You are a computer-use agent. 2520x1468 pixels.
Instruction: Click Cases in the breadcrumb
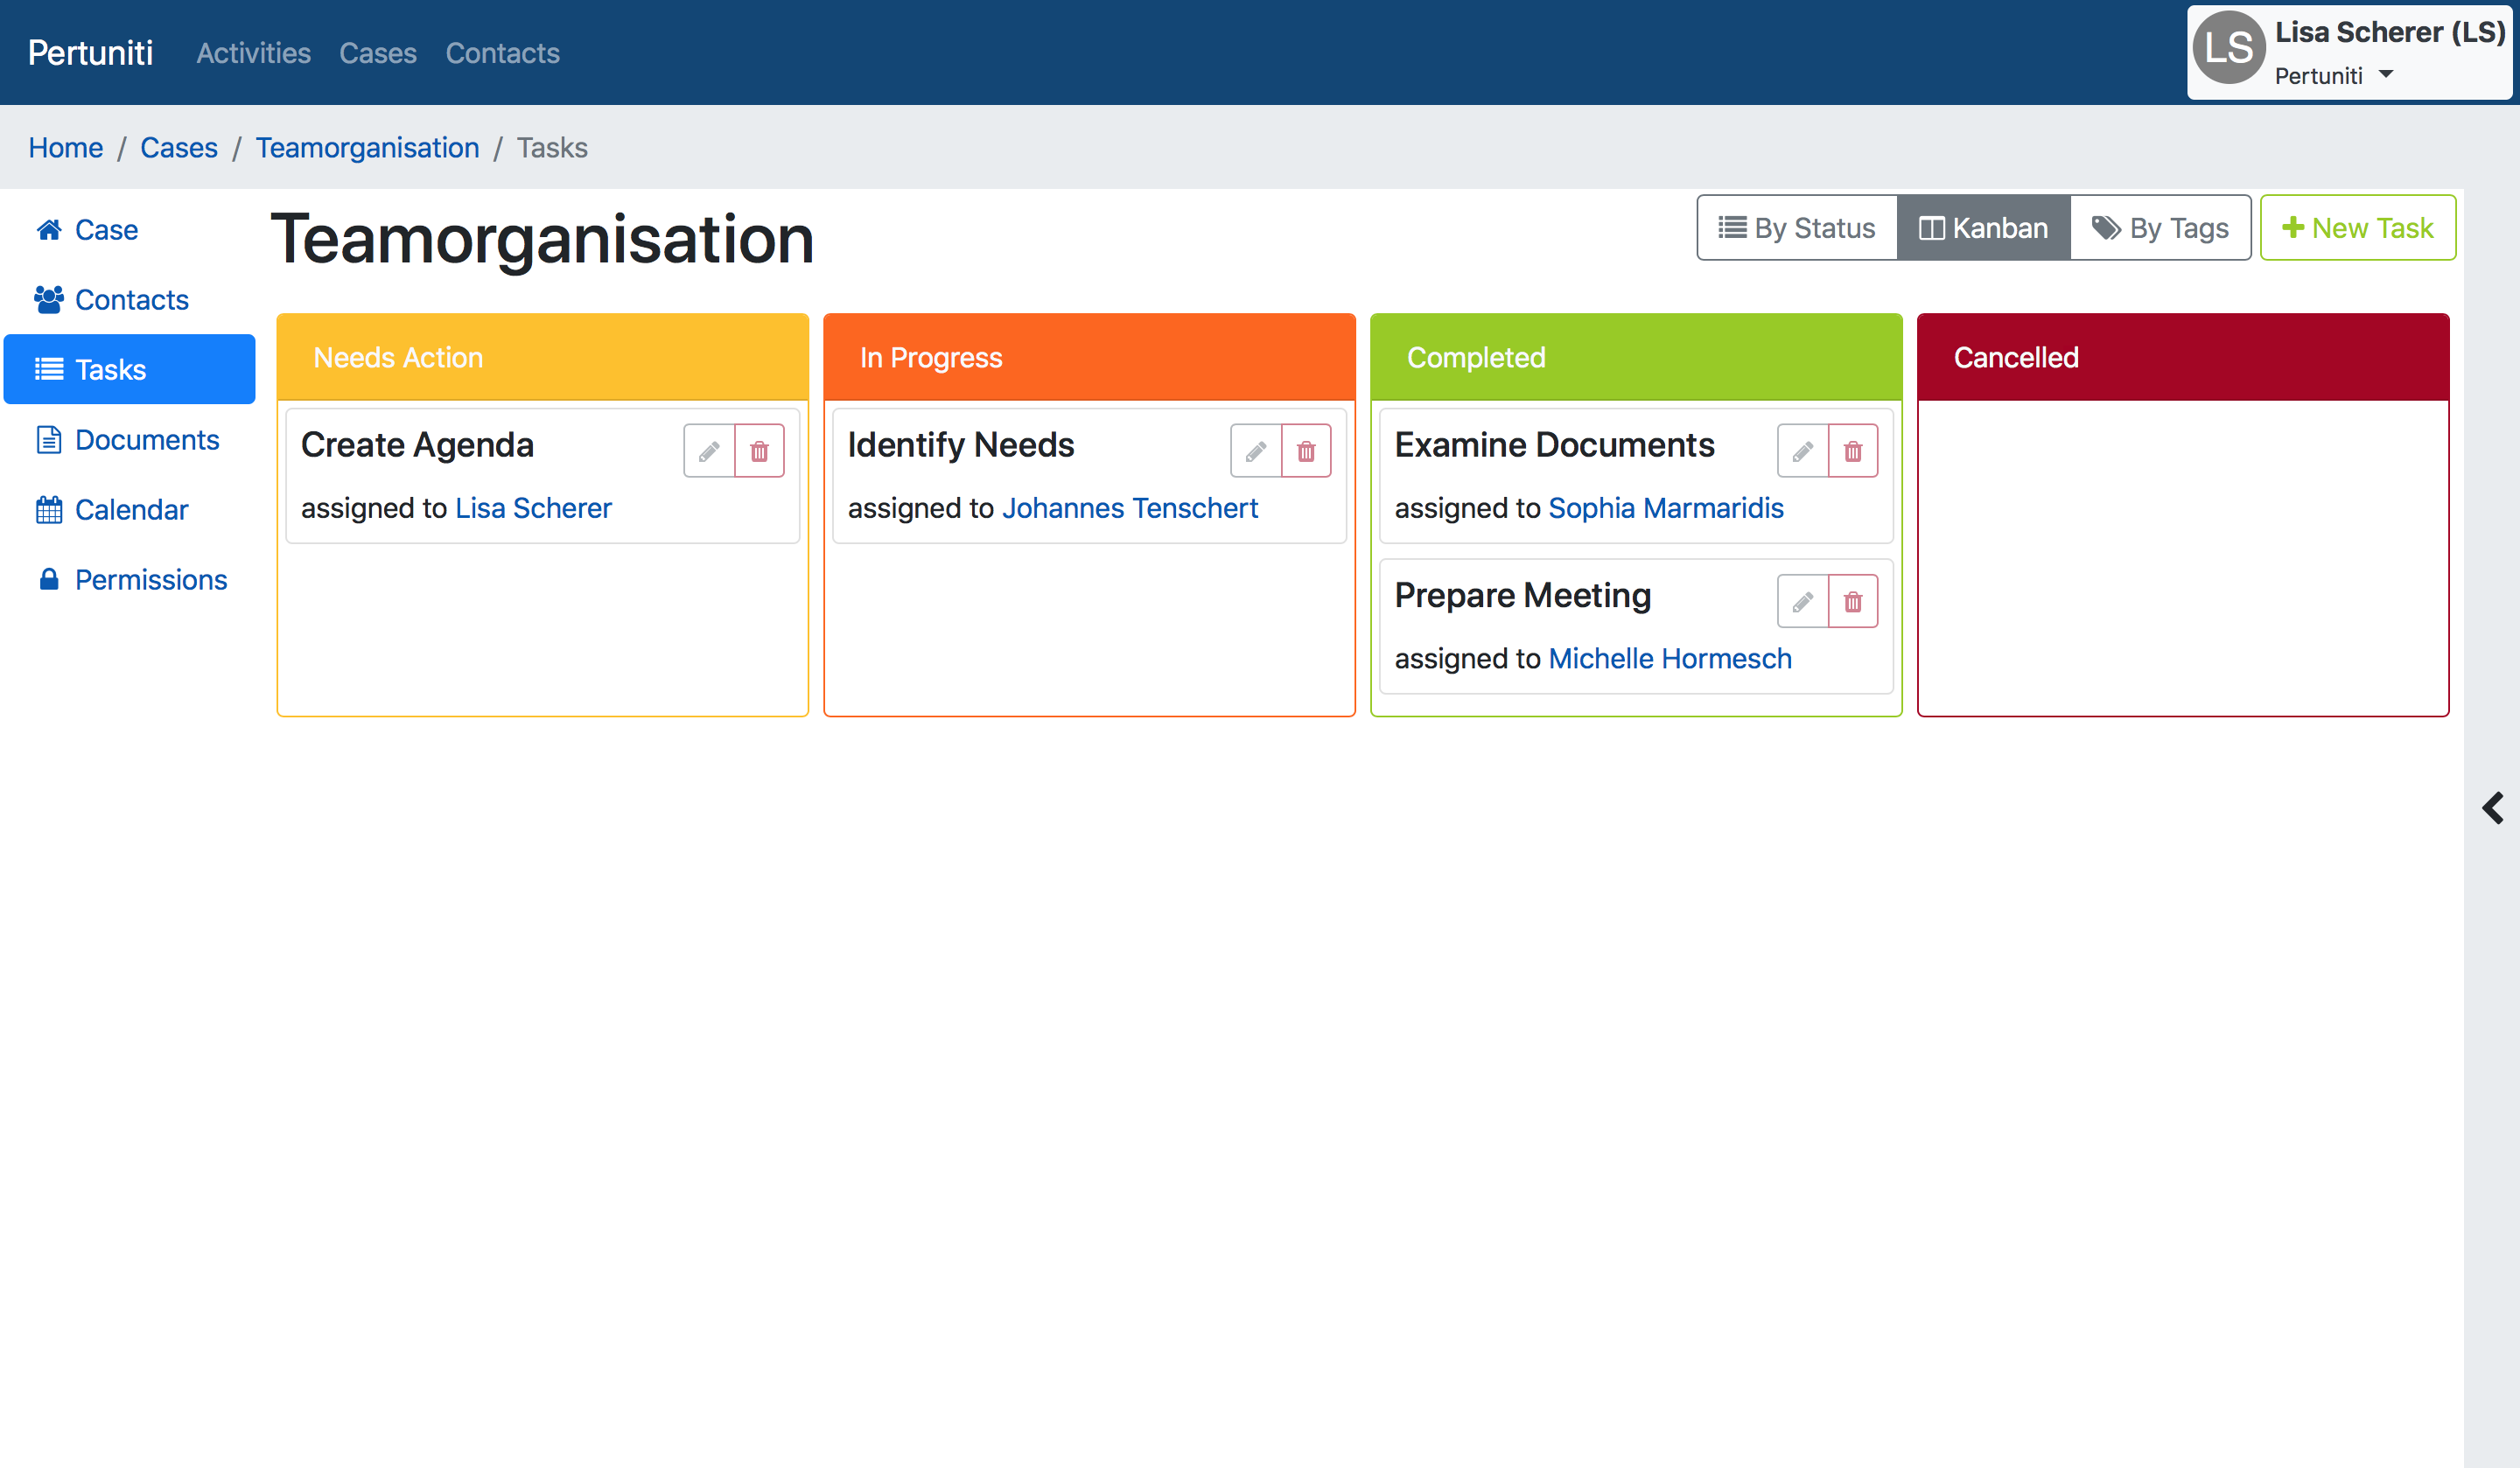(178, 147)
